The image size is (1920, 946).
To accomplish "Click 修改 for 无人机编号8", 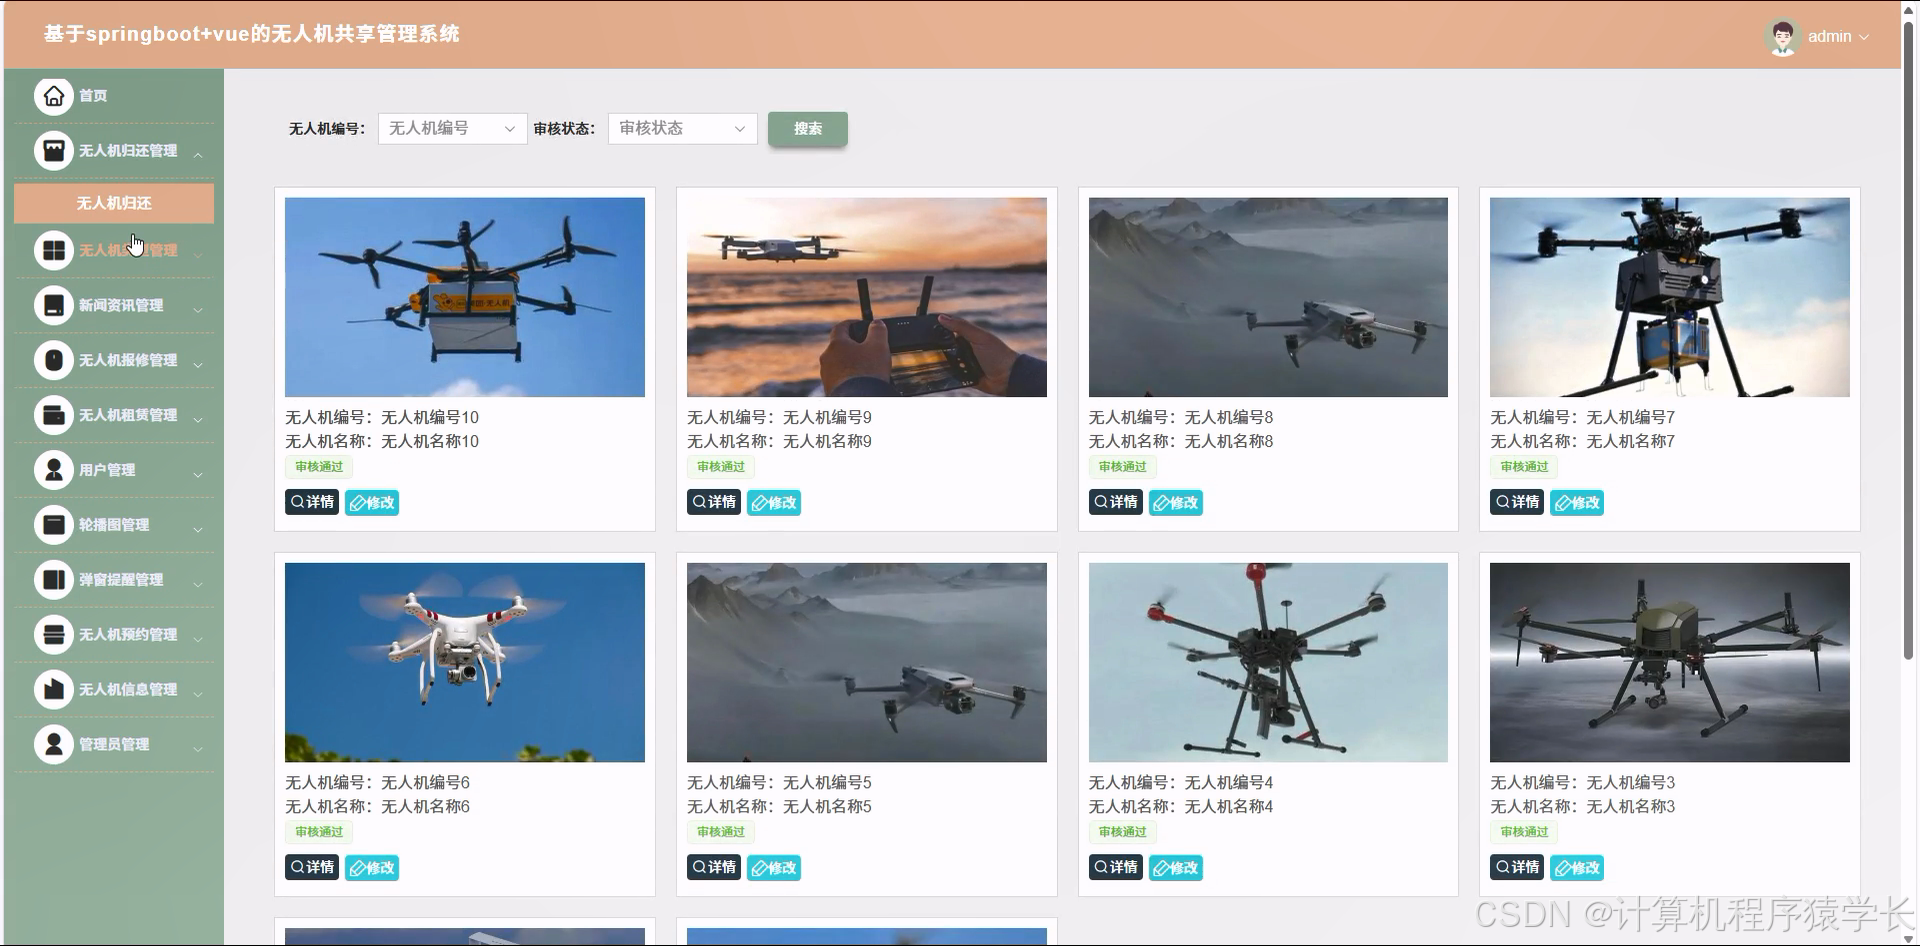I will (x=1176, y=503).
